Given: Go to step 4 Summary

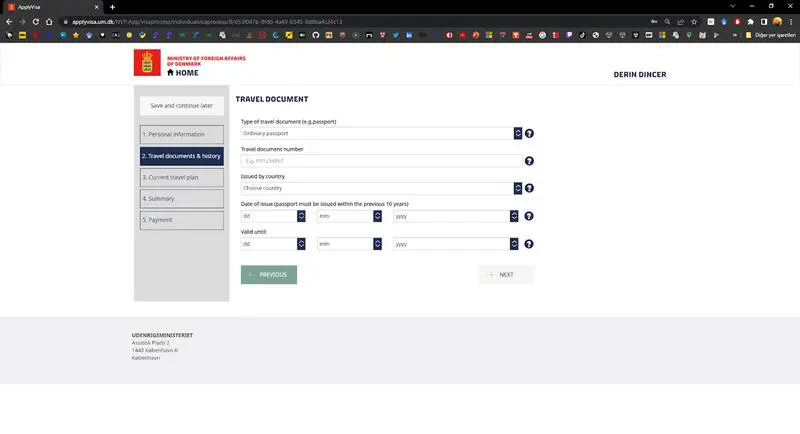Looking at the screenshot, I should tap(182, 199).
